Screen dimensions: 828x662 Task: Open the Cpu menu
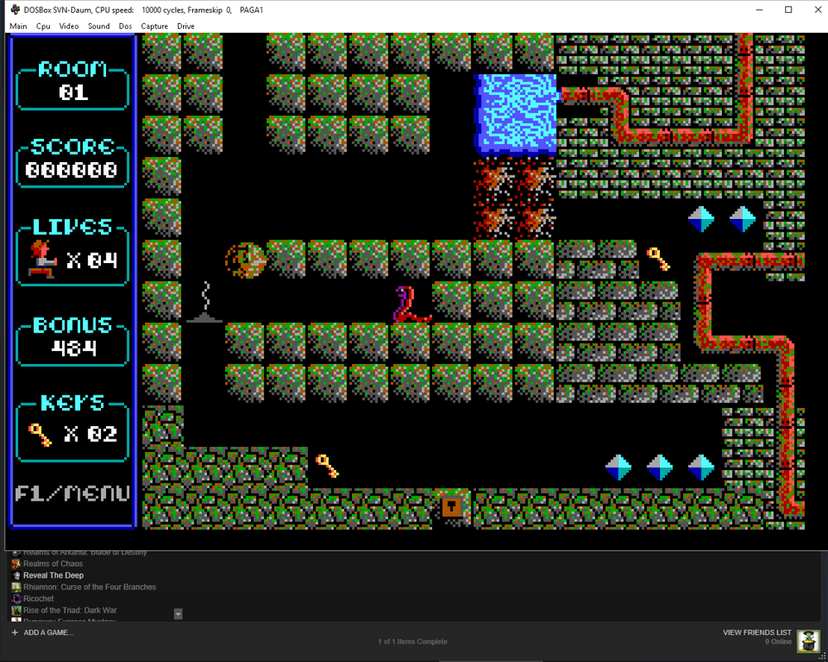(43, 26)
